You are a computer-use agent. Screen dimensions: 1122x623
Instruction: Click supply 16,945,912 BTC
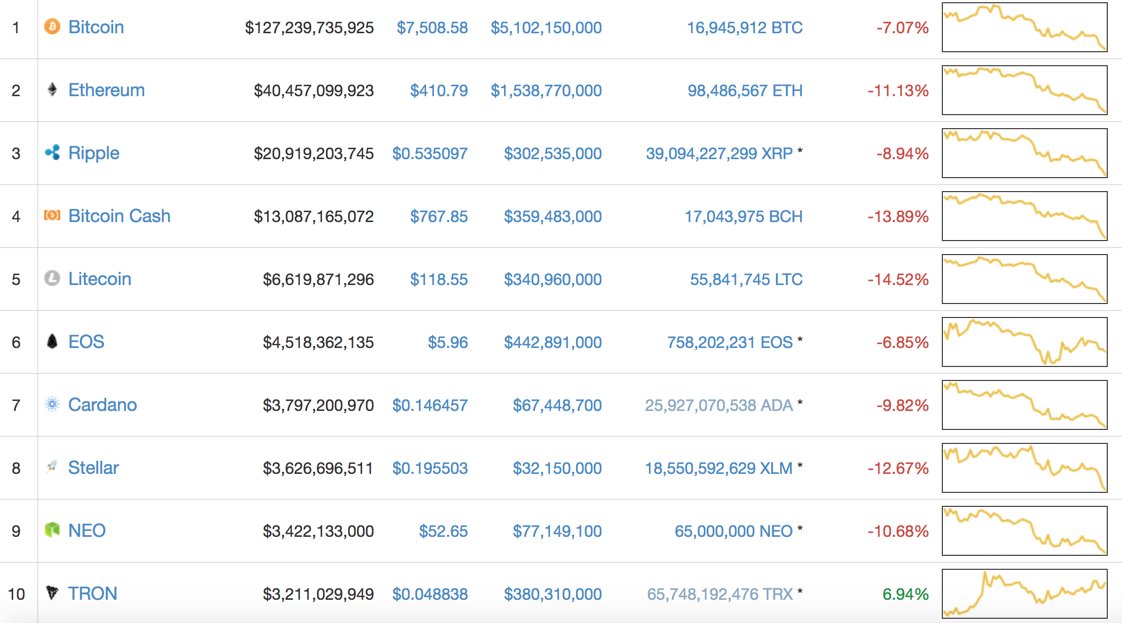click(x=745, y=28)
